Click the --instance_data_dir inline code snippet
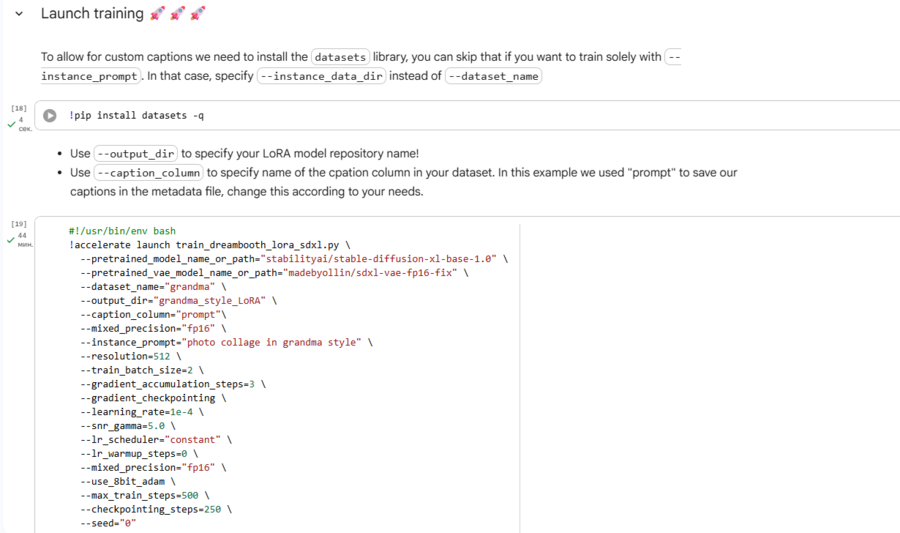 (321, 76)
